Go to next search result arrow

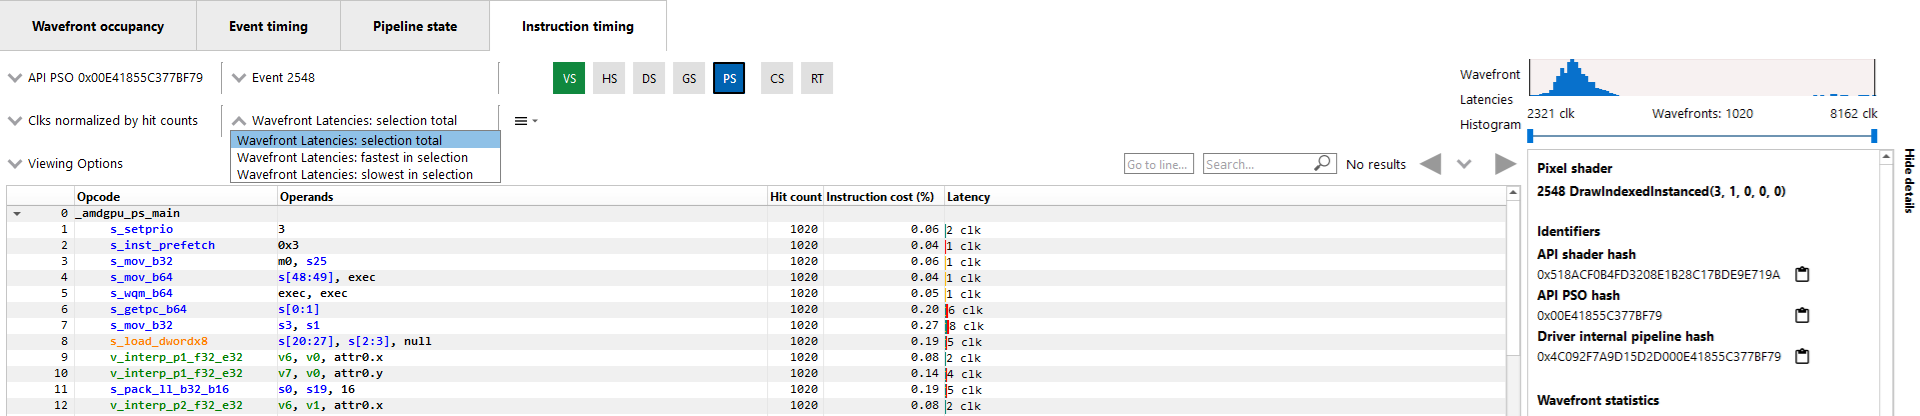point(1504,164)
